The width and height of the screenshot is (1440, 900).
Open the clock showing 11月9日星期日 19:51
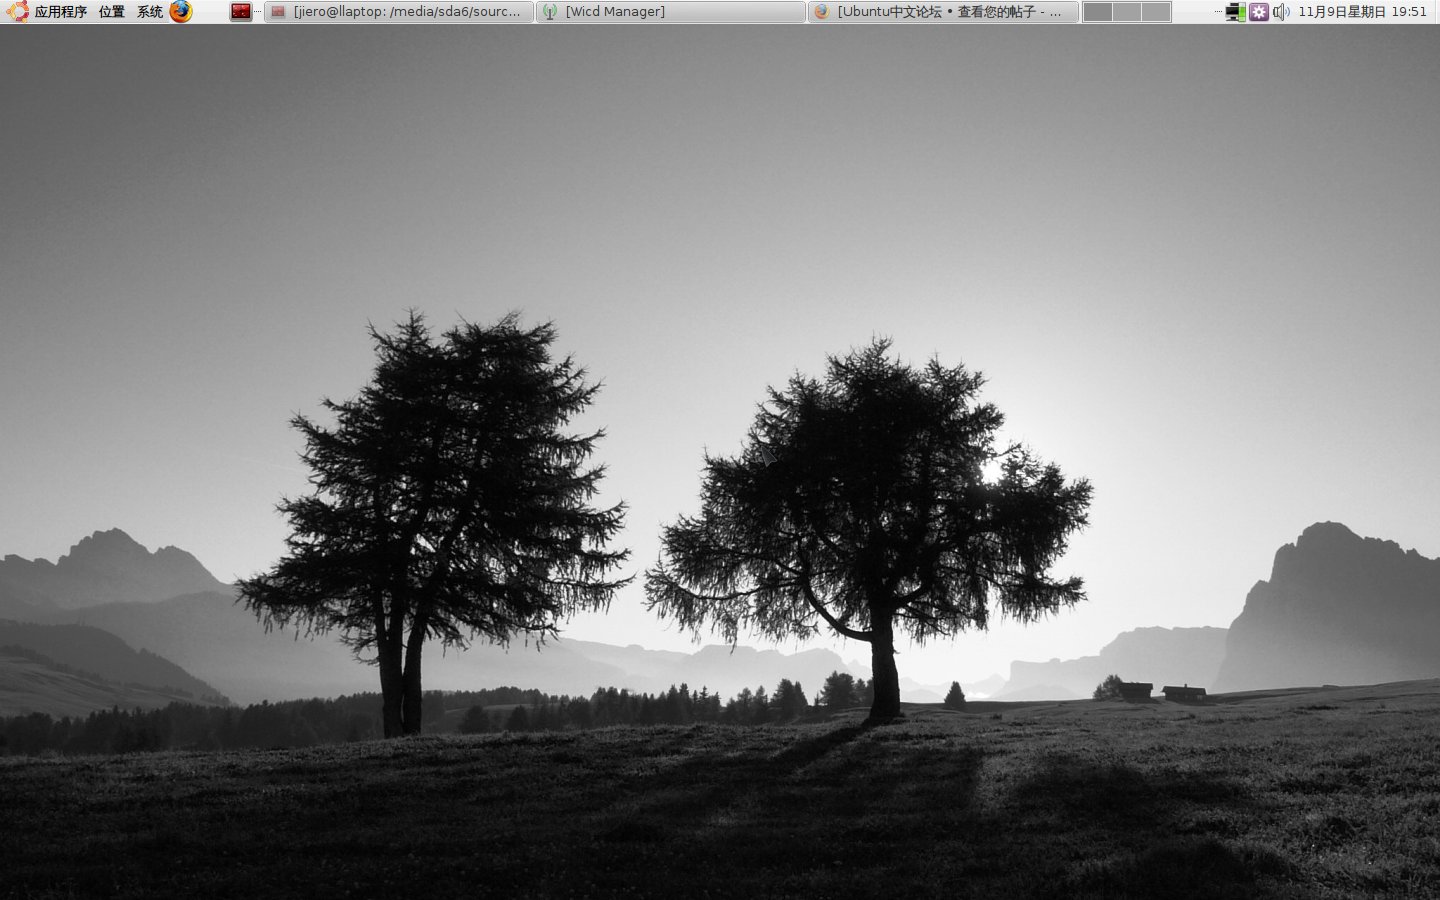[1362, 12]
